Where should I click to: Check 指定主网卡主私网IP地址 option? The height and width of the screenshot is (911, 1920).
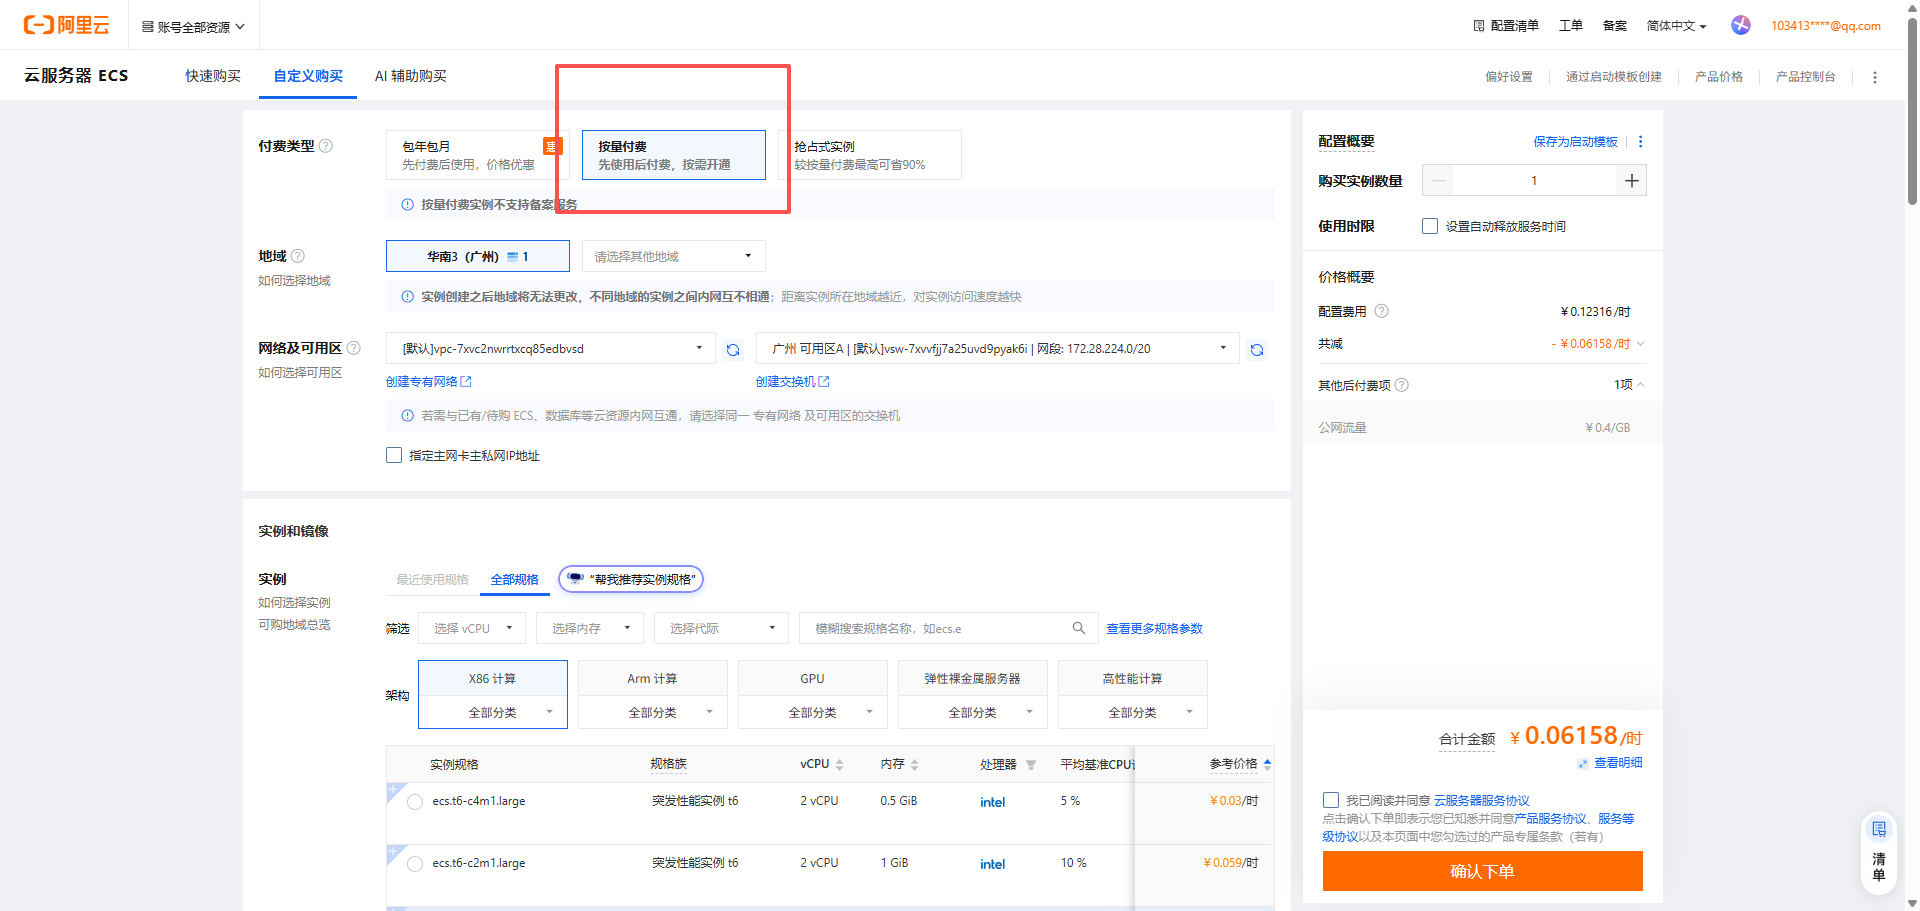tap(394, 455)
